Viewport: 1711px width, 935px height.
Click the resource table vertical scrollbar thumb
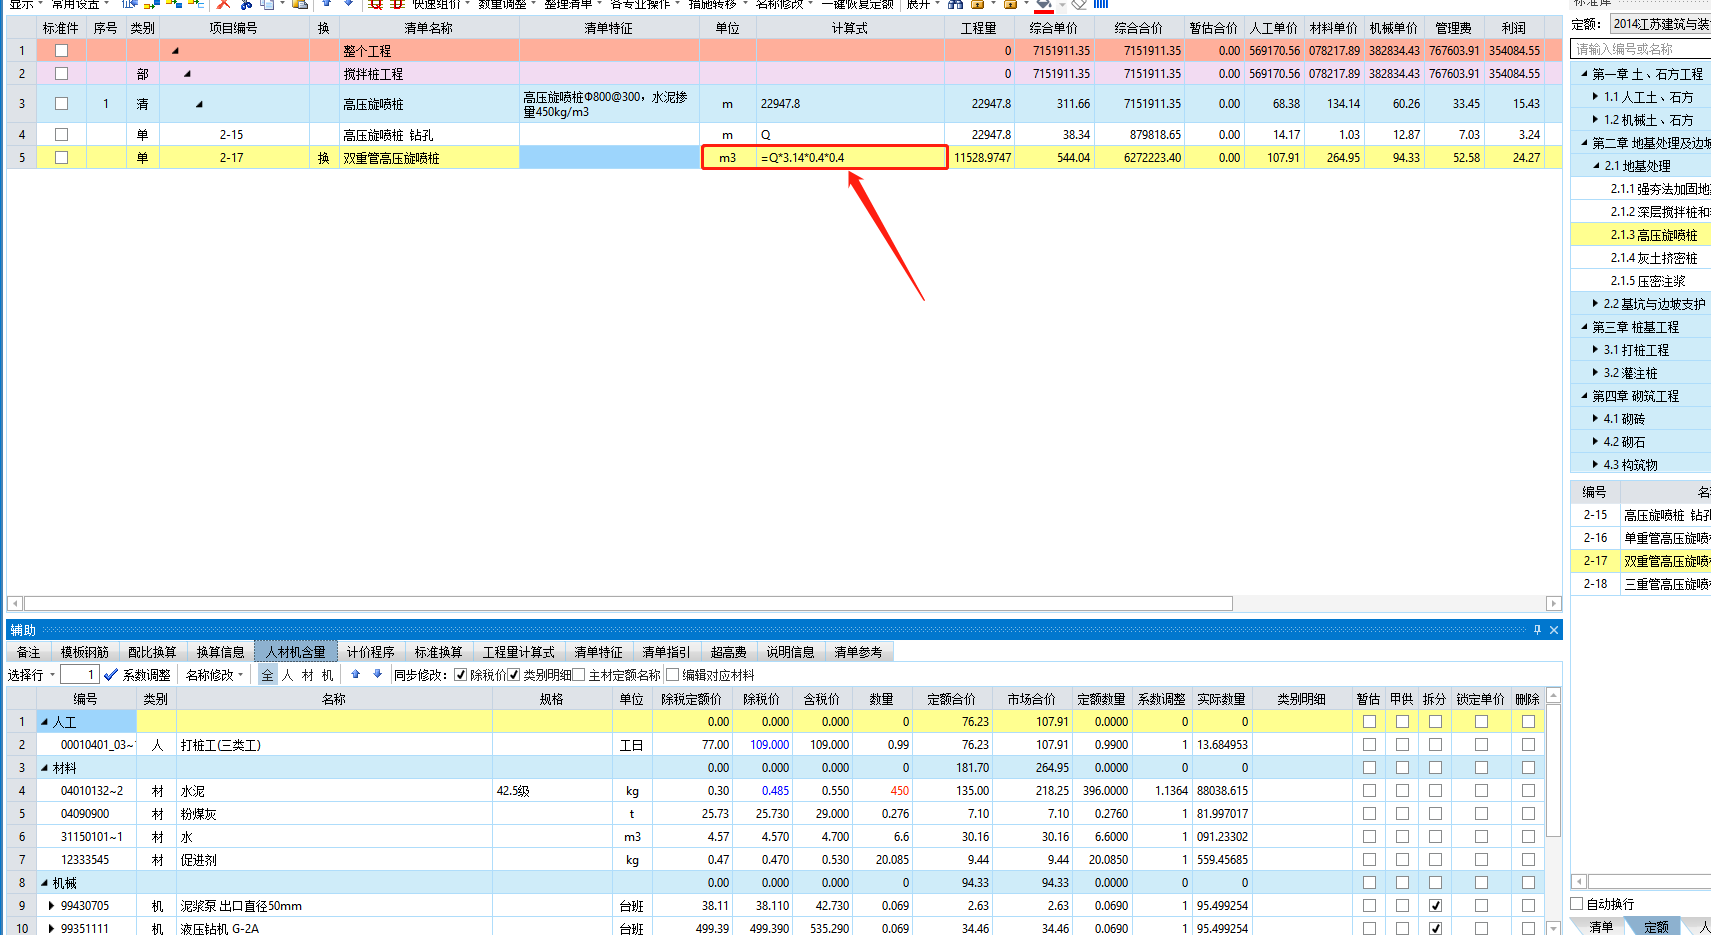coord(1553,769)
